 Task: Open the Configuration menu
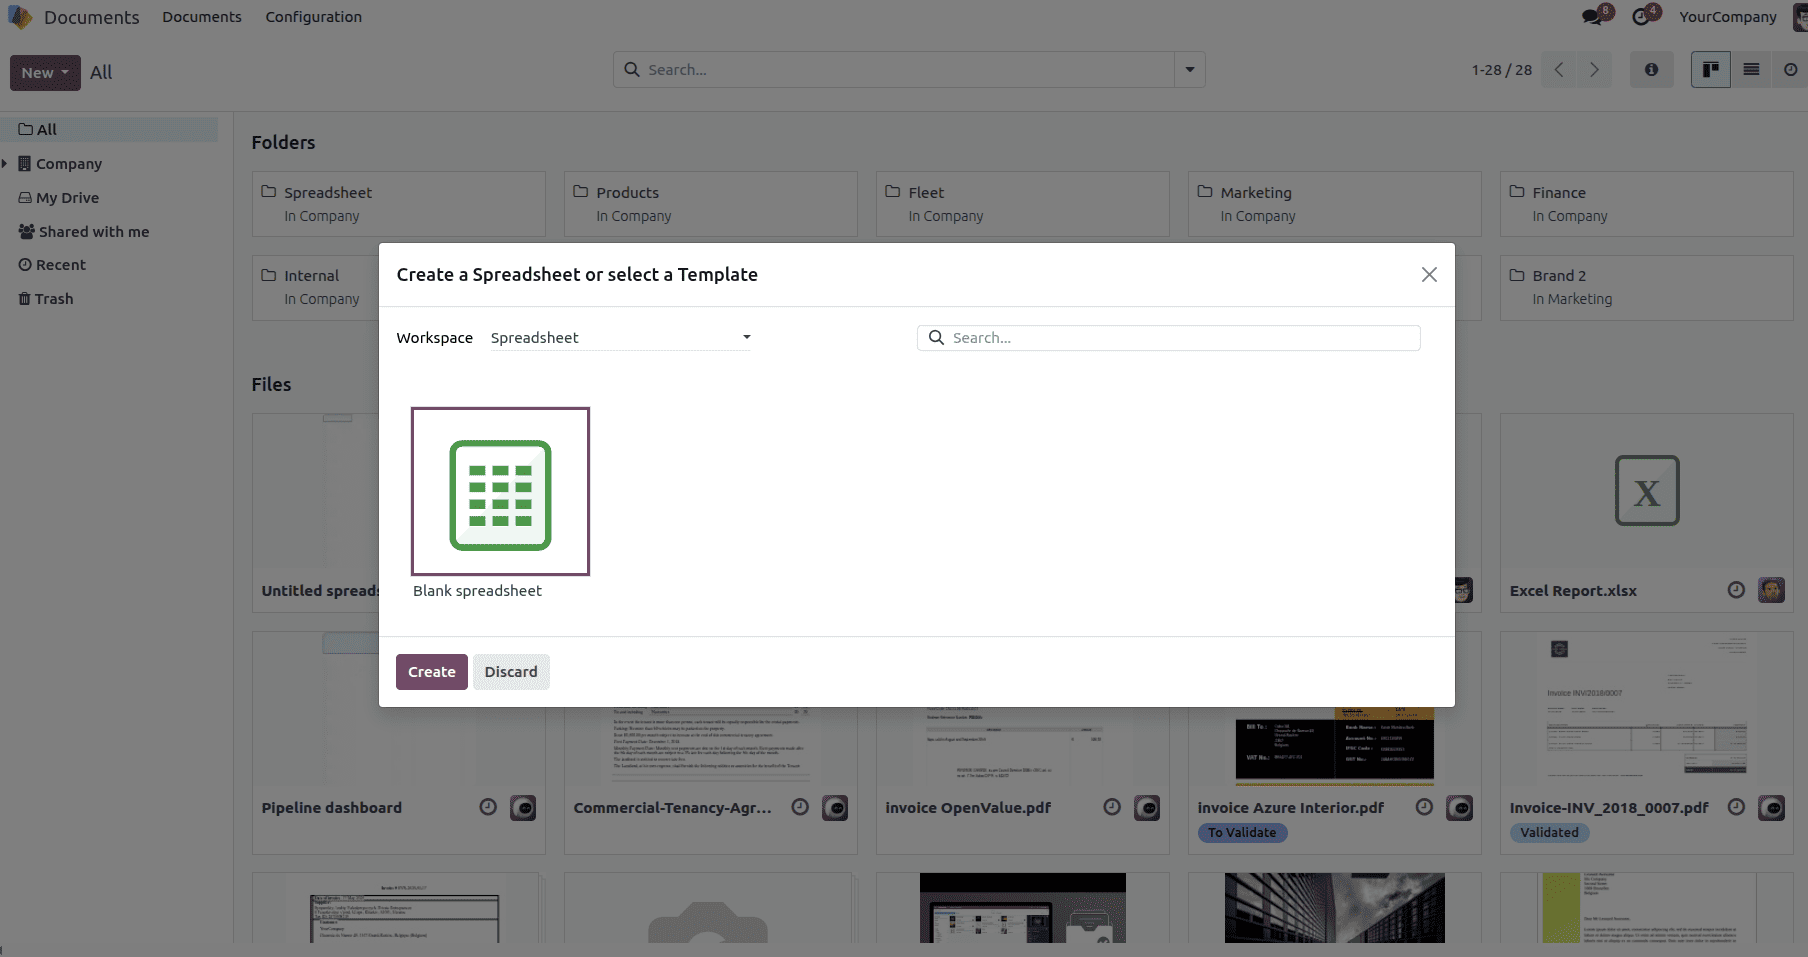click(x=314, y=17)
